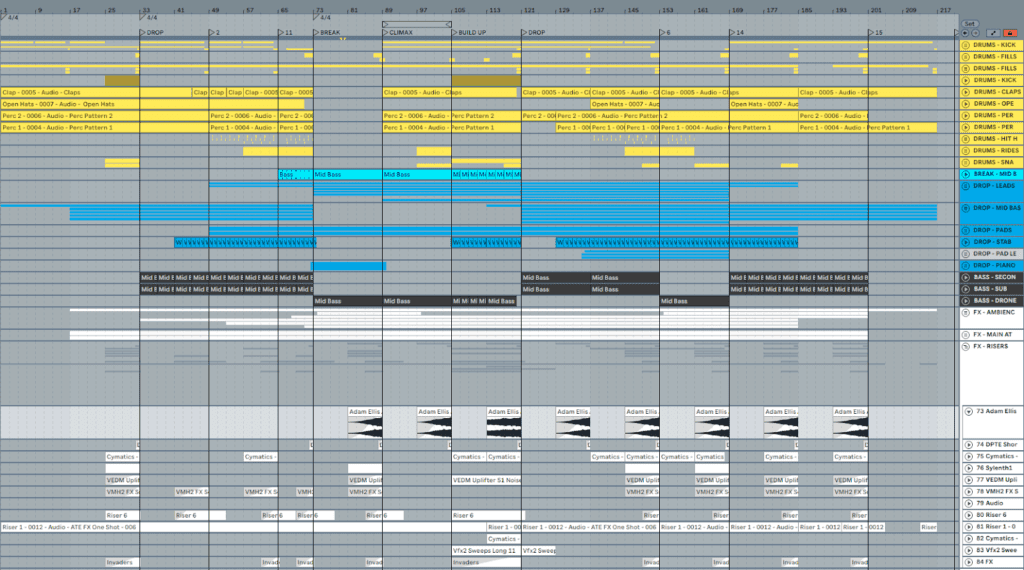This screenshot has height=570, width=1024.
Task: Jump to locator 15
Action: click(875, 33)
